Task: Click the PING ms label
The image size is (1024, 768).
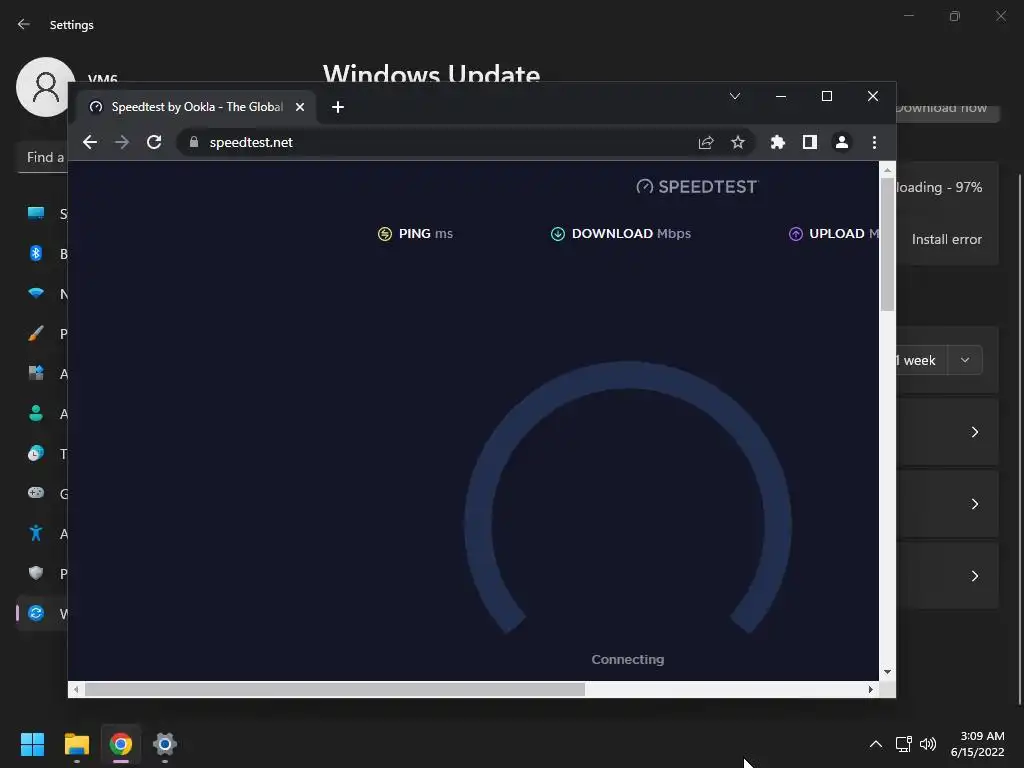Action: pyautogui.click(x=426, y=234)
